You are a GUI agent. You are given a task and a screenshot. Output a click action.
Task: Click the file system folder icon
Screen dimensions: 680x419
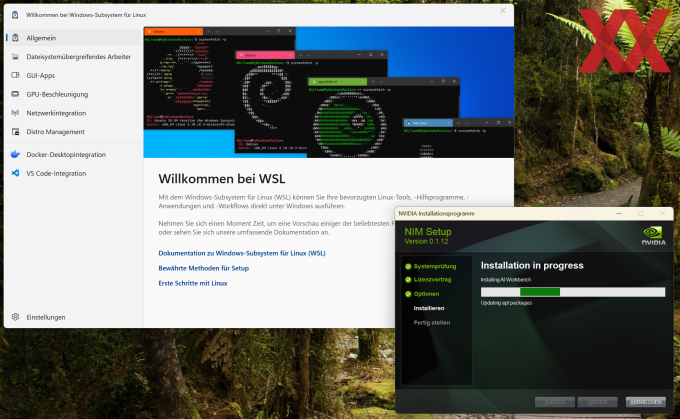coord(15,56)
